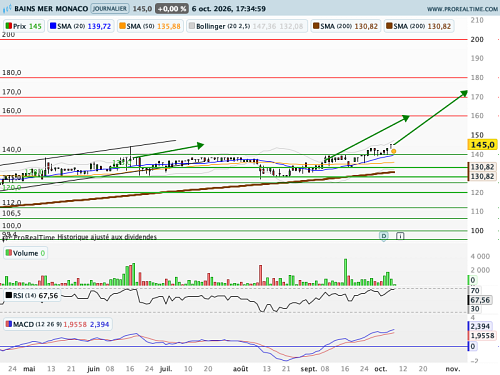Click the 145,0 price in header
The image size is (500, 375).
[x=142, y=9]
